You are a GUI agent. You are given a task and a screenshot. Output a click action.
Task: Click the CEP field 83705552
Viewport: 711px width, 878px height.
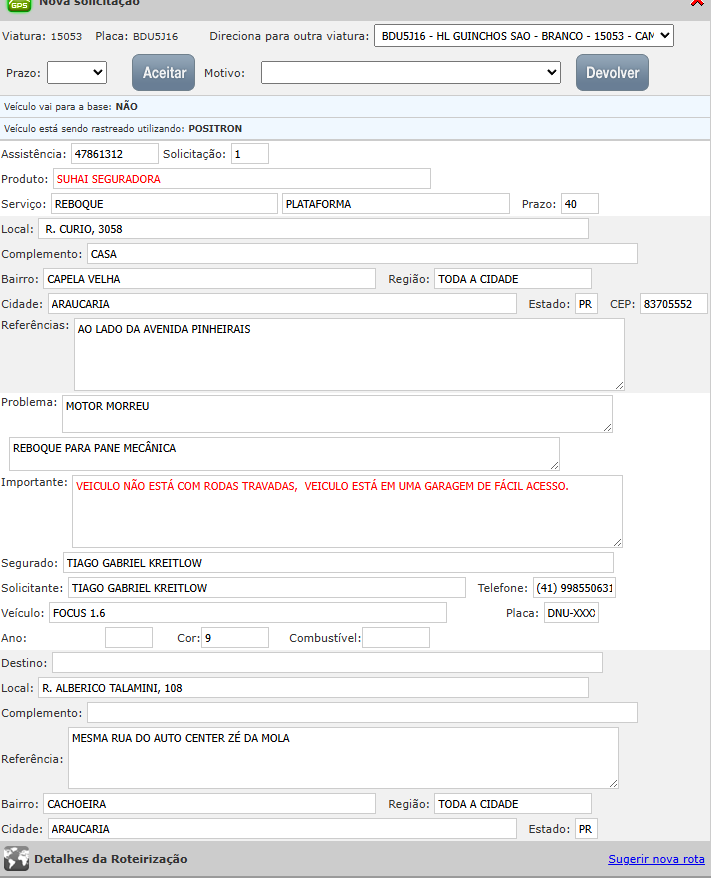[x=673, y=304]
